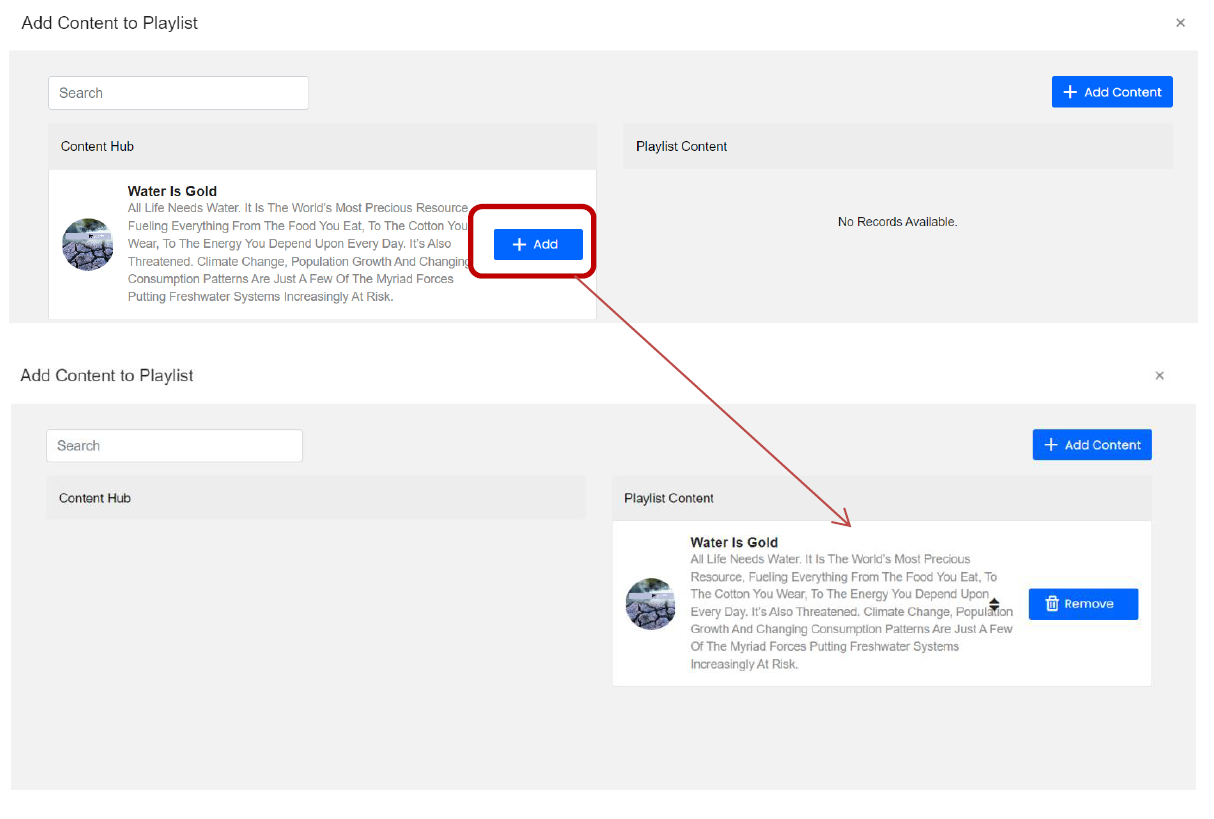Screen dimensions: 1214x819
Task: Click the Playlist Content header above No Records
Action: (x=681, y=146)
